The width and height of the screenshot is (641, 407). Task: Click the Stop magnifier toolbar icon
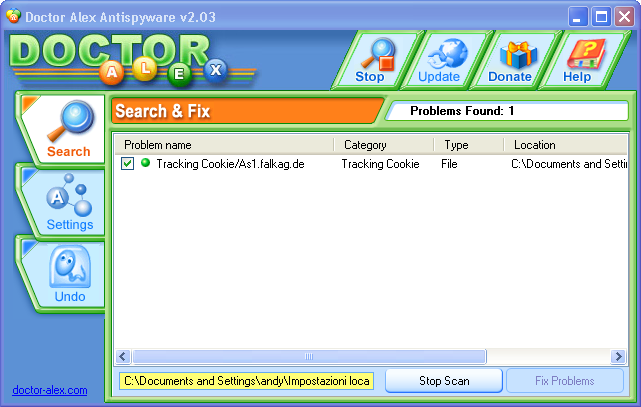(378, 54)
